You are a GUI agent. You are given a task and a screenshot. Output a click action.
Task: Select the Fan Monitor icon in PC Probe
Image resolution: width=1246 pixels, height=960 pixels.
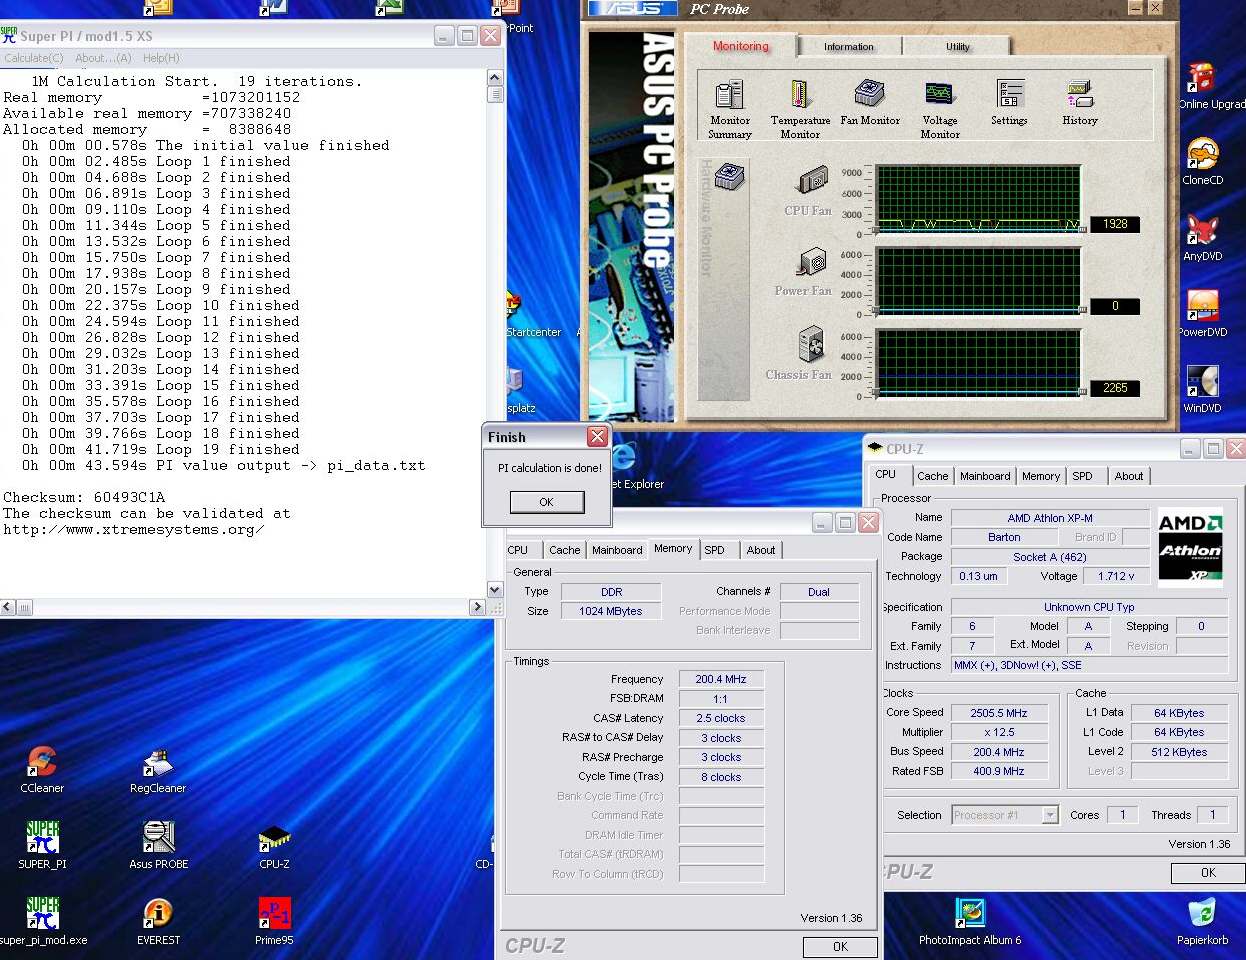pyautogui.click(x=870, y=102)
